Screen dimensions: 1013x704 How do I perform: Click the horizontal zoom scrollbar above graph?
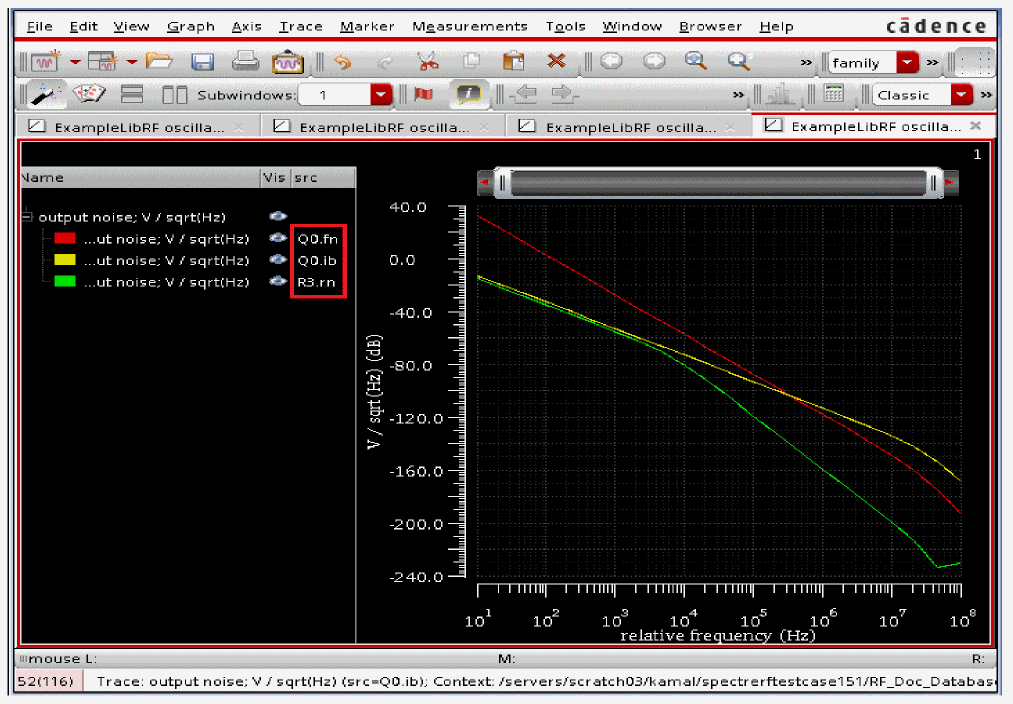(x=717, y=183)
